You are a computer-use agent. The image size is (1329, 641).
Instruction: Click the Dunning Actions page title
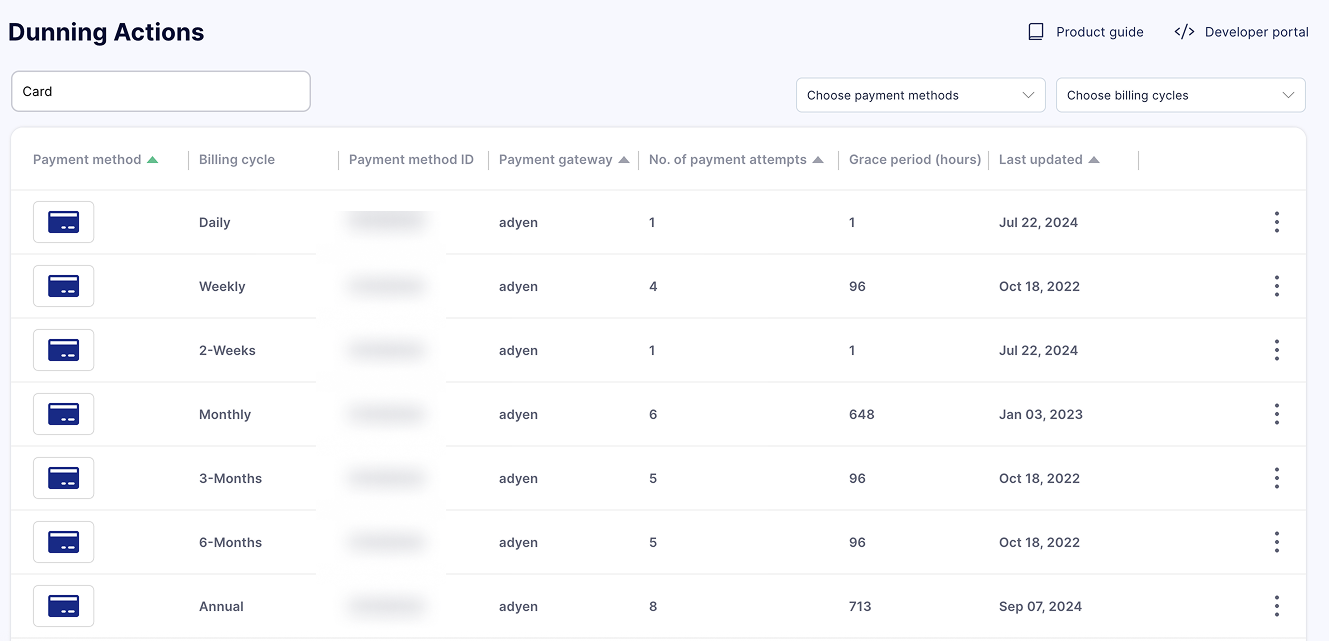(106, 32)
